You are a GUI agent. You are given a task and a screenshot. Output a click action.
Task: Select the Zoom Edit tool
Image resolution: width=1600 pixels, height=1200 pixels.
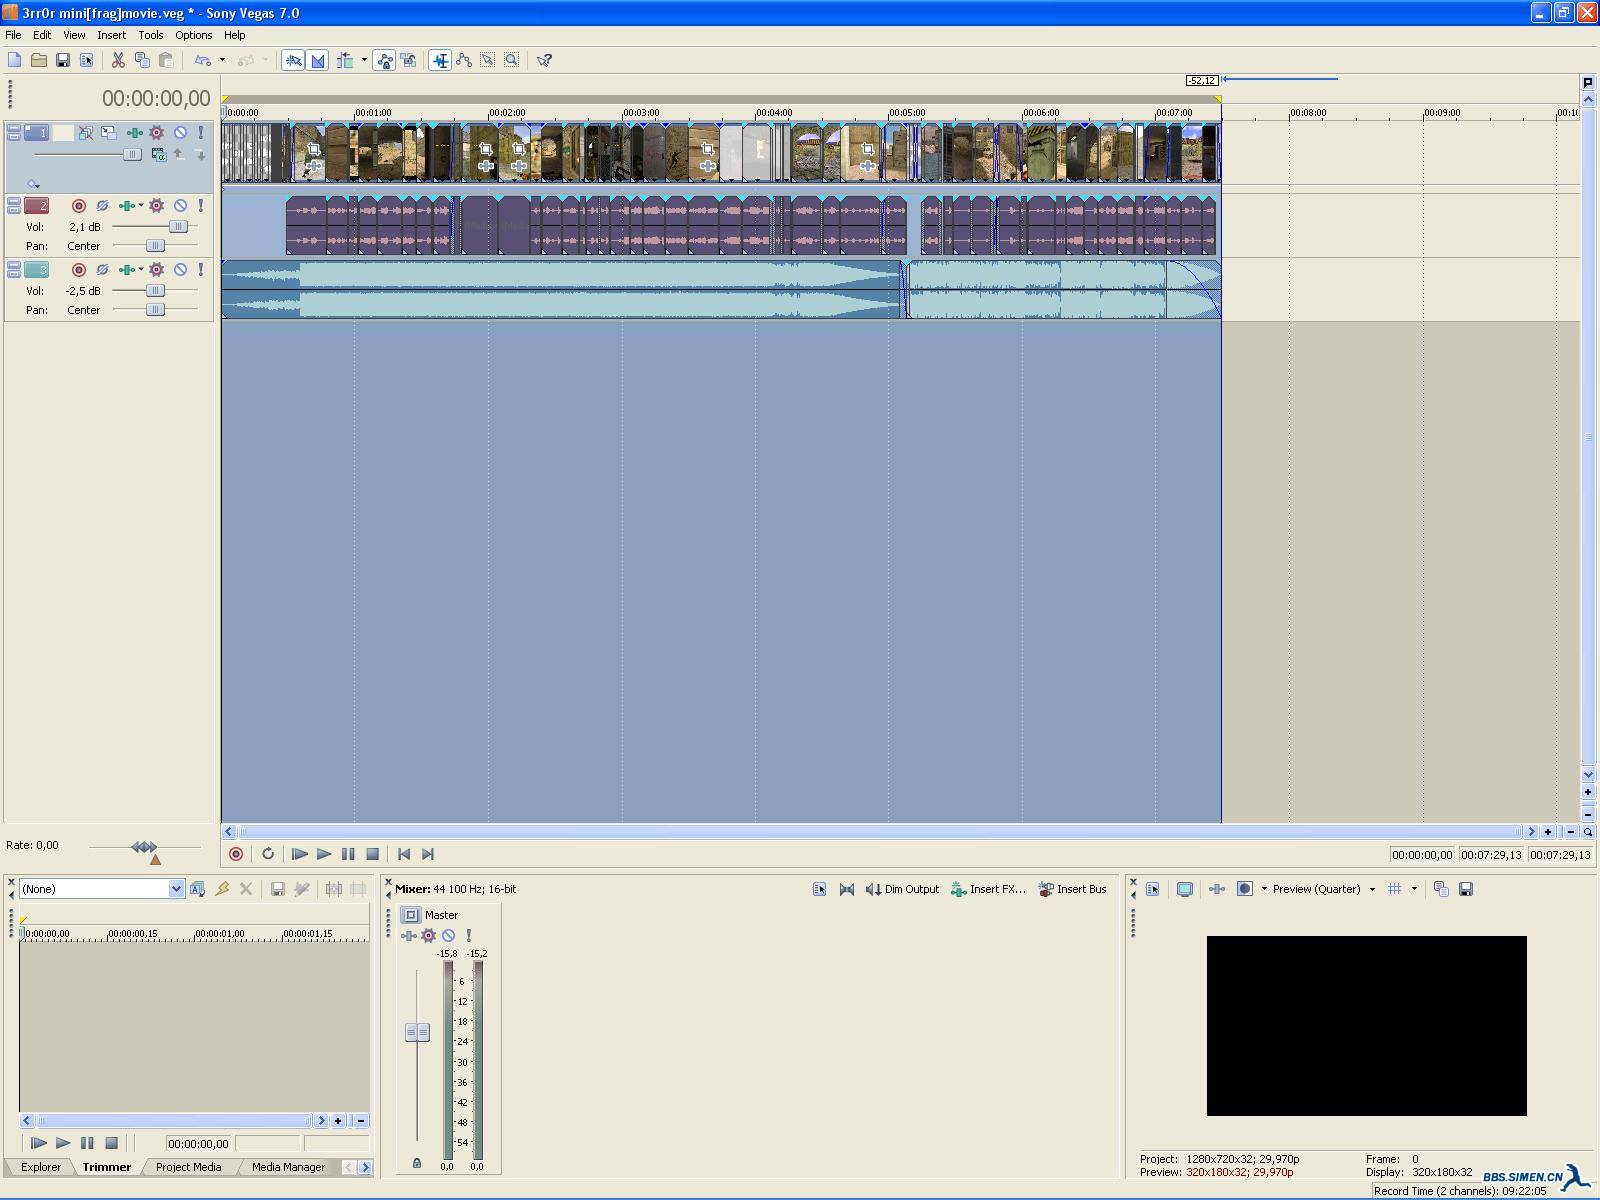[x=512, y=60]
